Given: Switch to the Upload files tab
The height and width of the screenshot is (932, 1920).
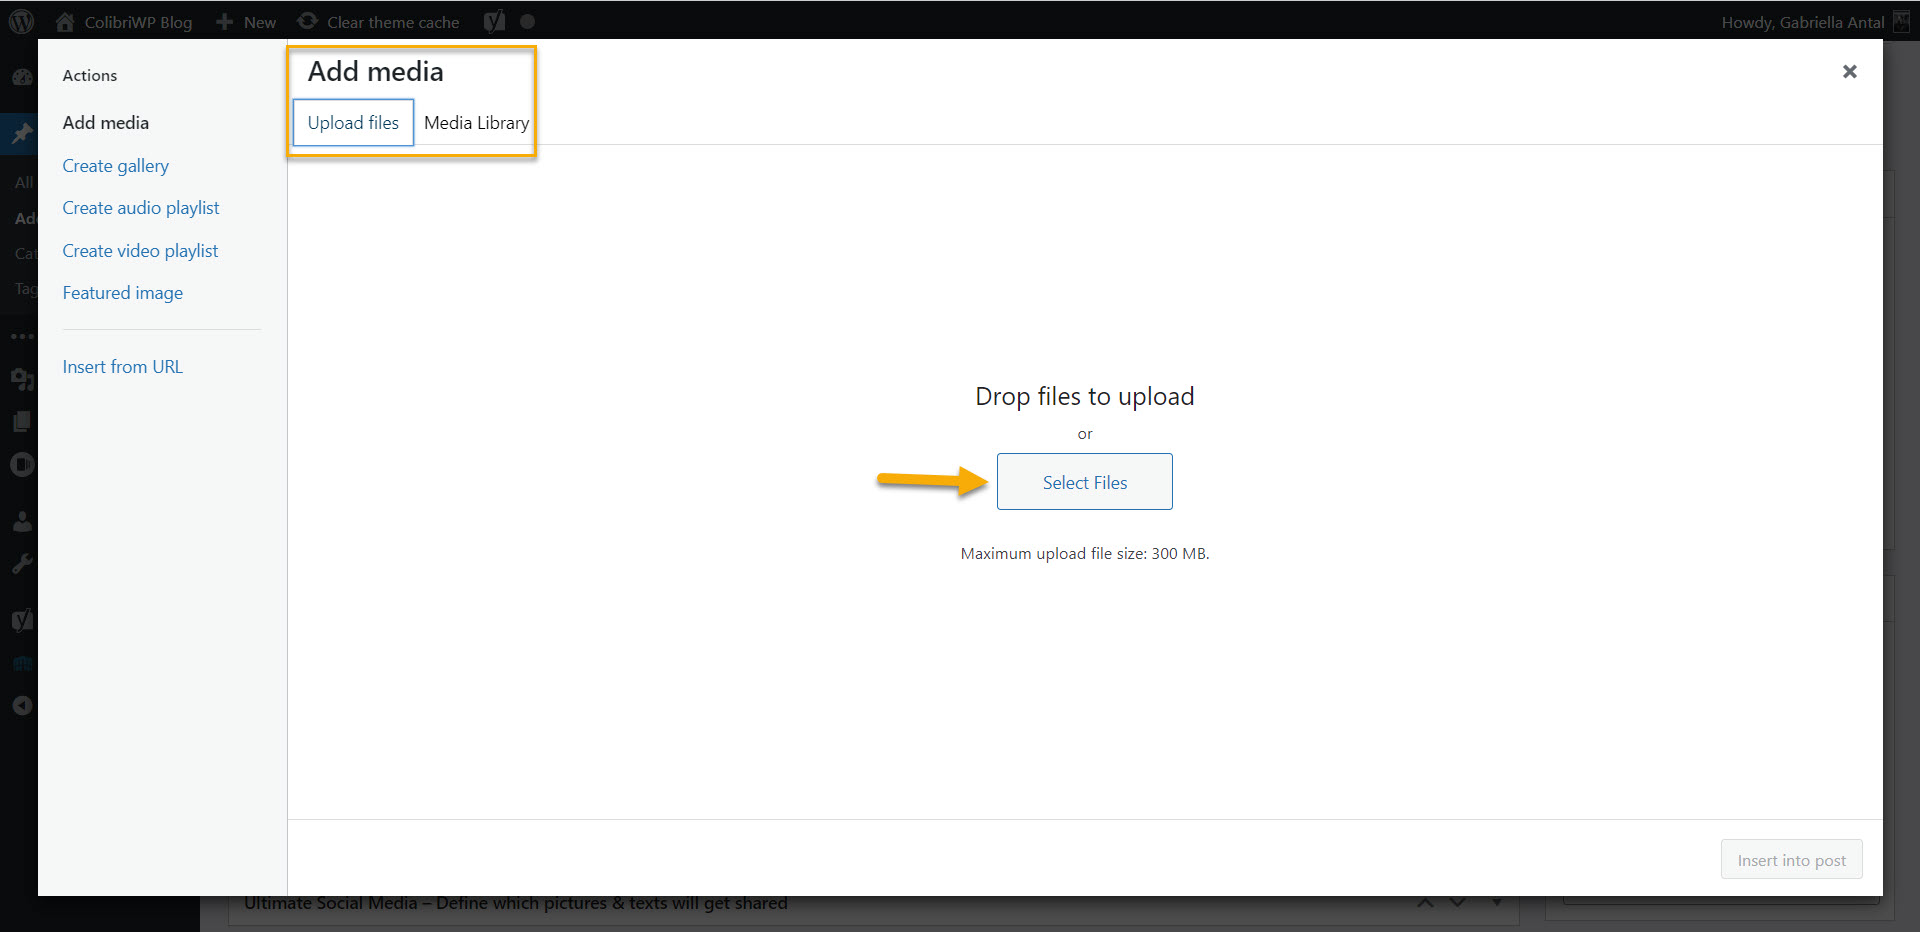Looking at the screenshot, I should 353,123.
